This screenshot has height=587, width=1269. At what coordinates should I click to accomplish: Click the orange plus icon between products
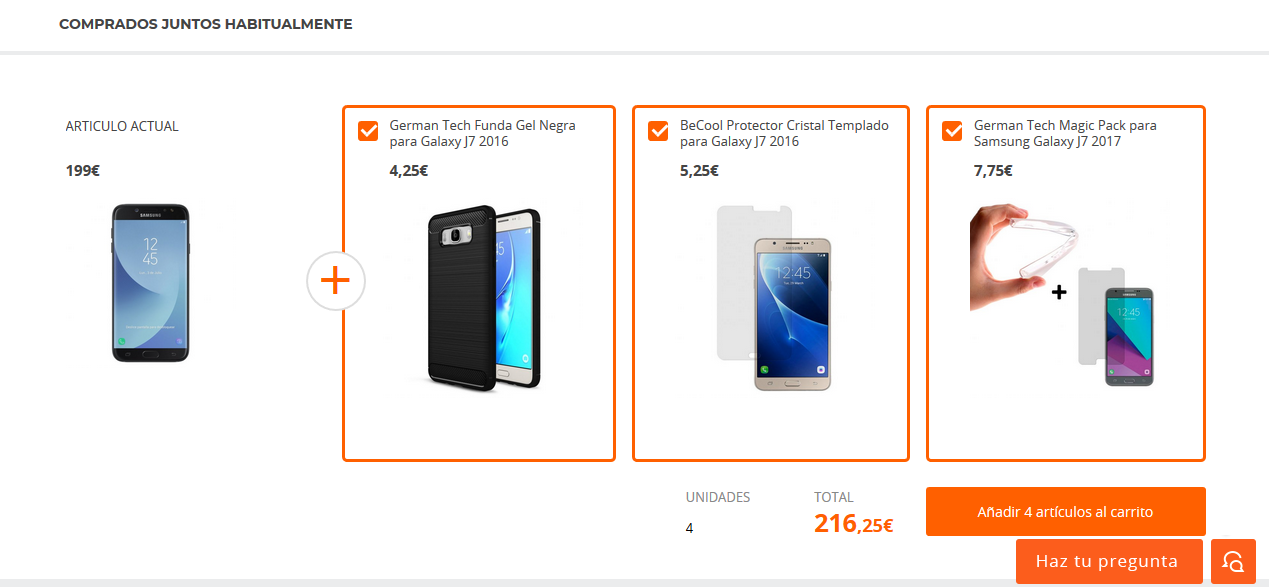tap(335, 281)
